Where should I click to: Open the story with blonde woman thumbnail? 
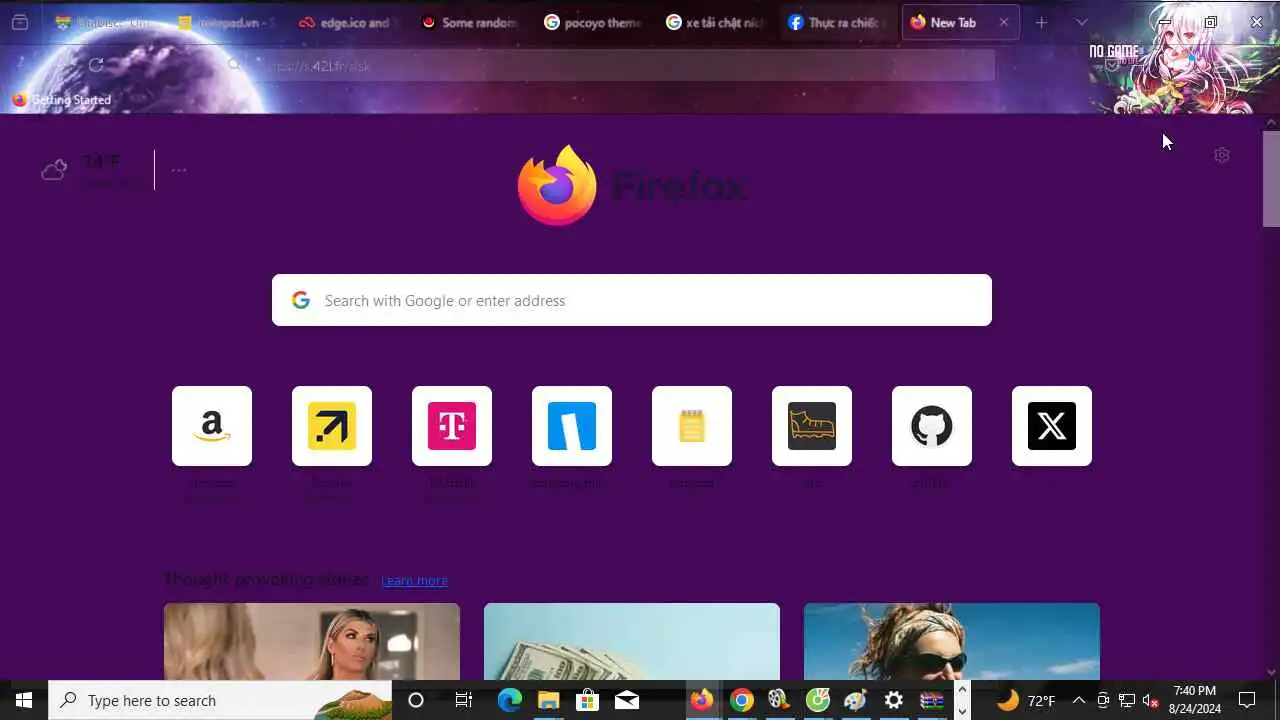tap(312, 641)
